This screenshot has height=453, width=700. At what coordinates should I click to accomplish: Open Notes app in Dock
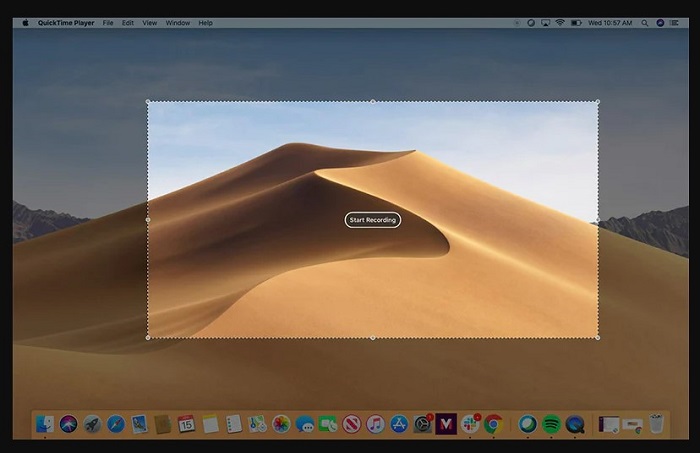210,424
